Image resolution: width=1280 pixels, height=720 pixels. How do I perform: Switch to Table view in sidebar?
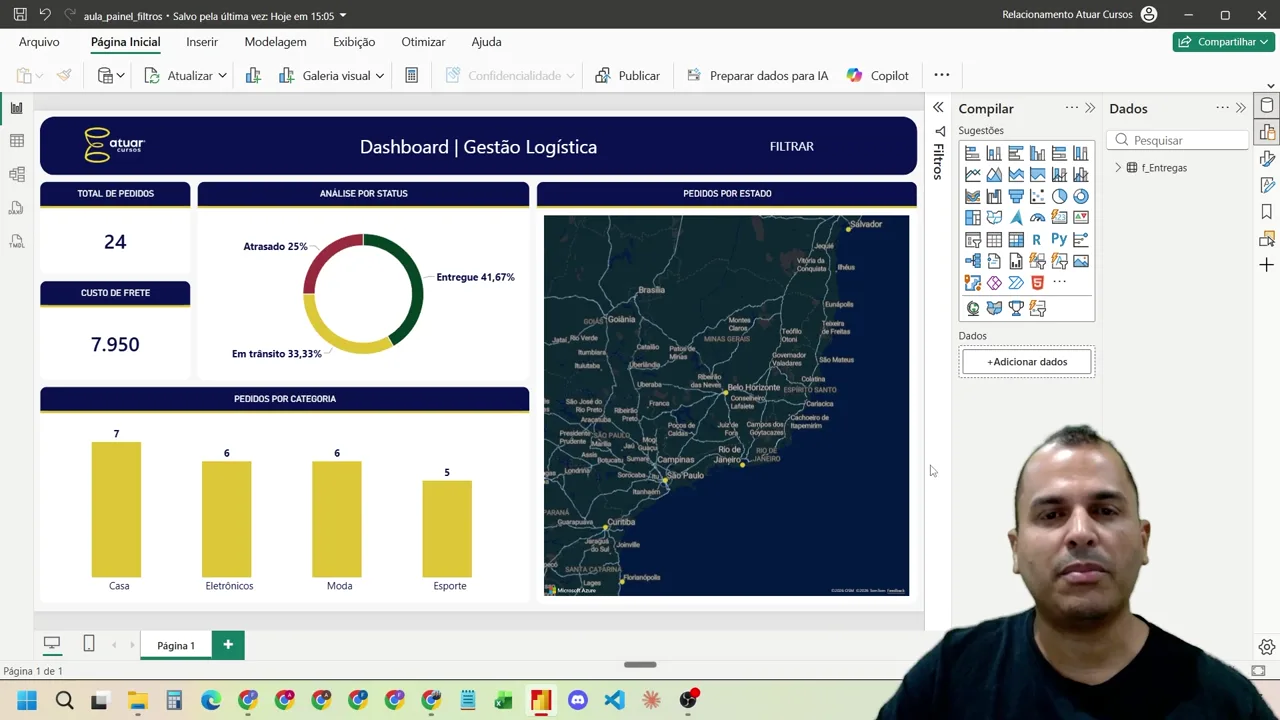tap(16, 141)
